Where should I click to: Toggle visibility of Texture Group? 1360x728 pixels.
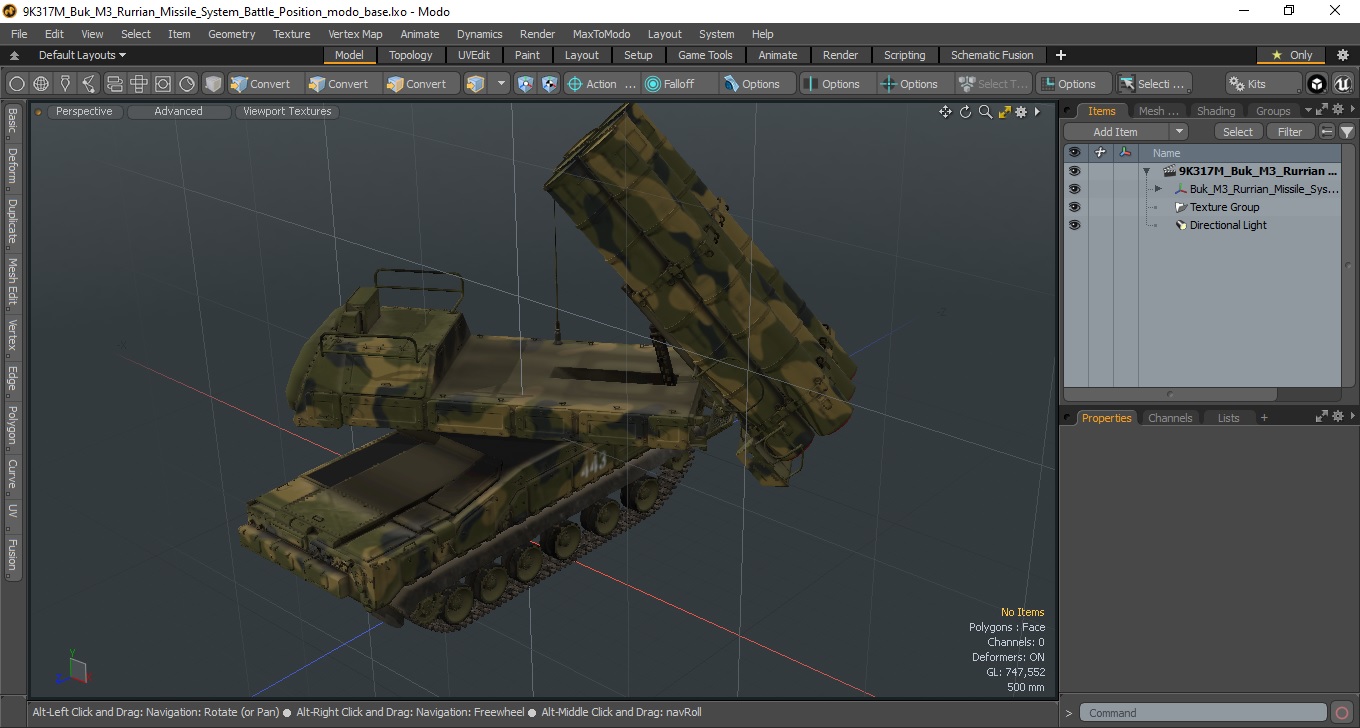[x=1074, y=207]
